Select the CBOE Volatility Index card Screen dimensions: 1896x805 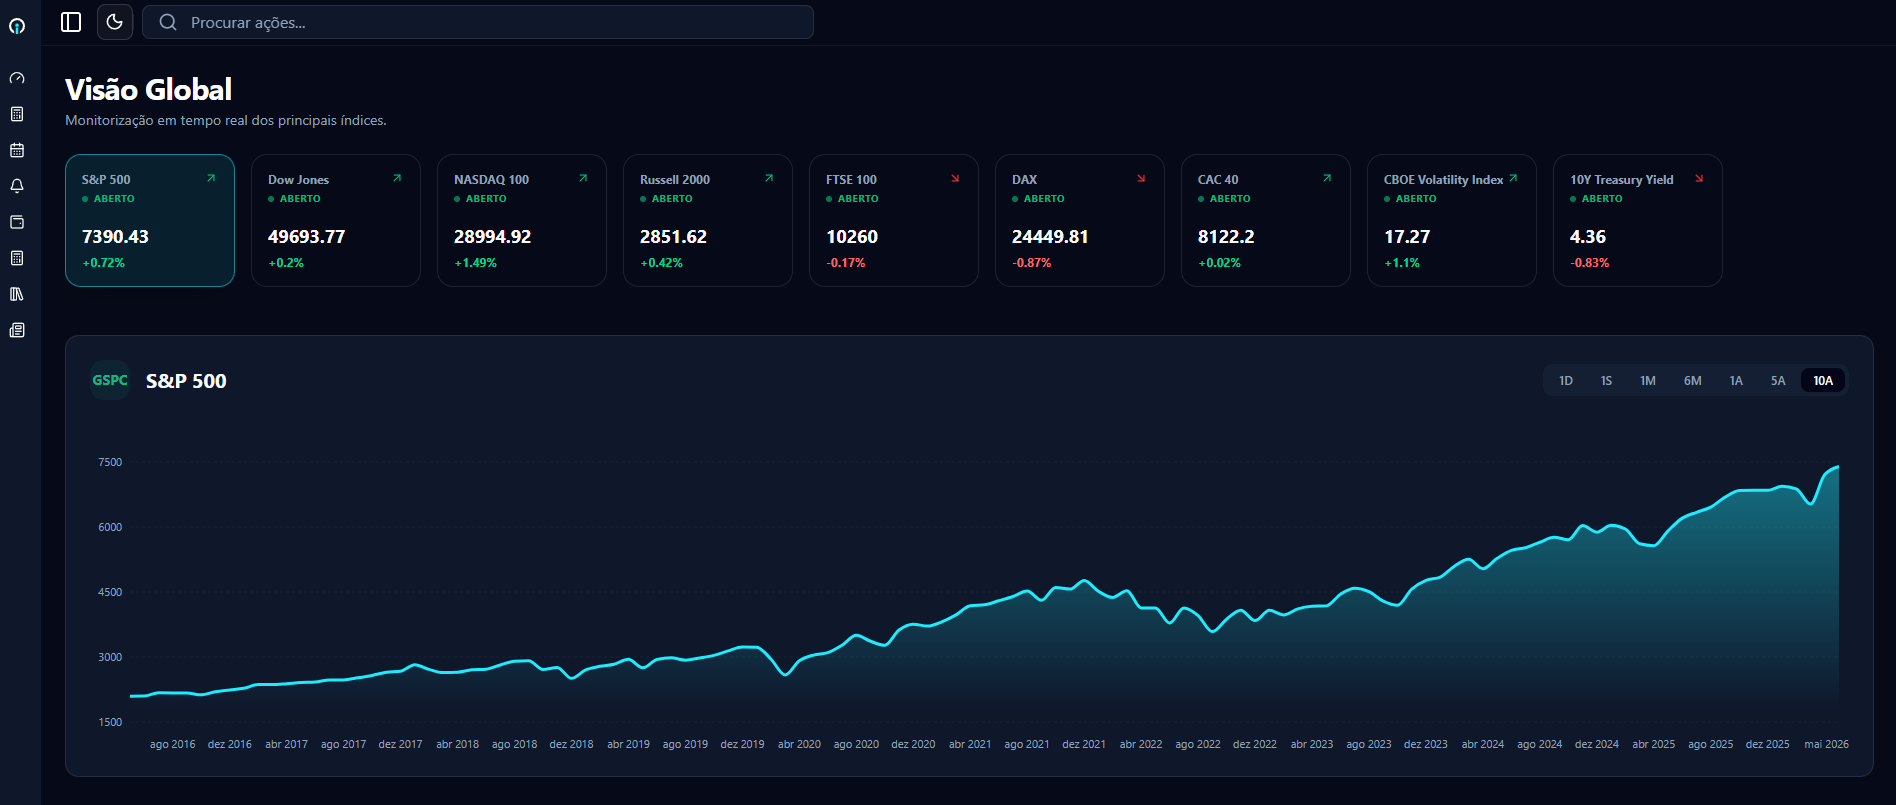pos(1452,220)
